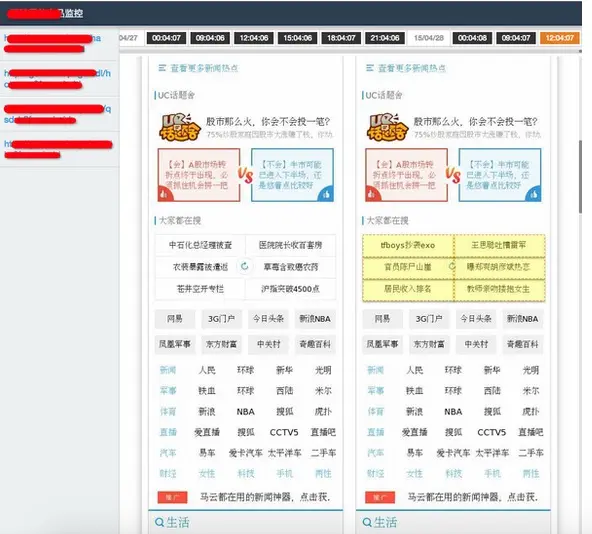Open the 查看更多新闻热点 link in right snapshot
This screenshot has height=534, width=592.
pos(412,68)
